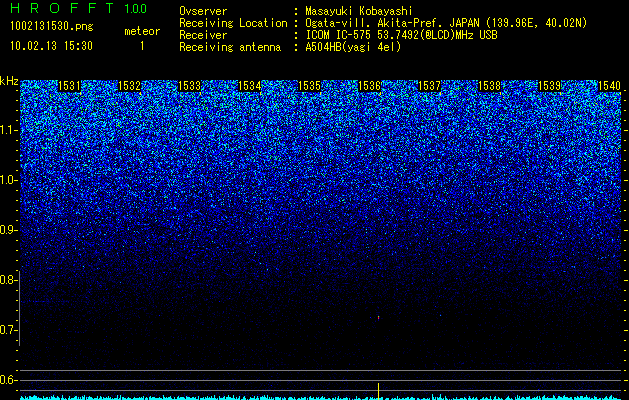Click the gray vertical frequency range bar
The height and width of the screenshot is (400, 629).
[20, 308]
